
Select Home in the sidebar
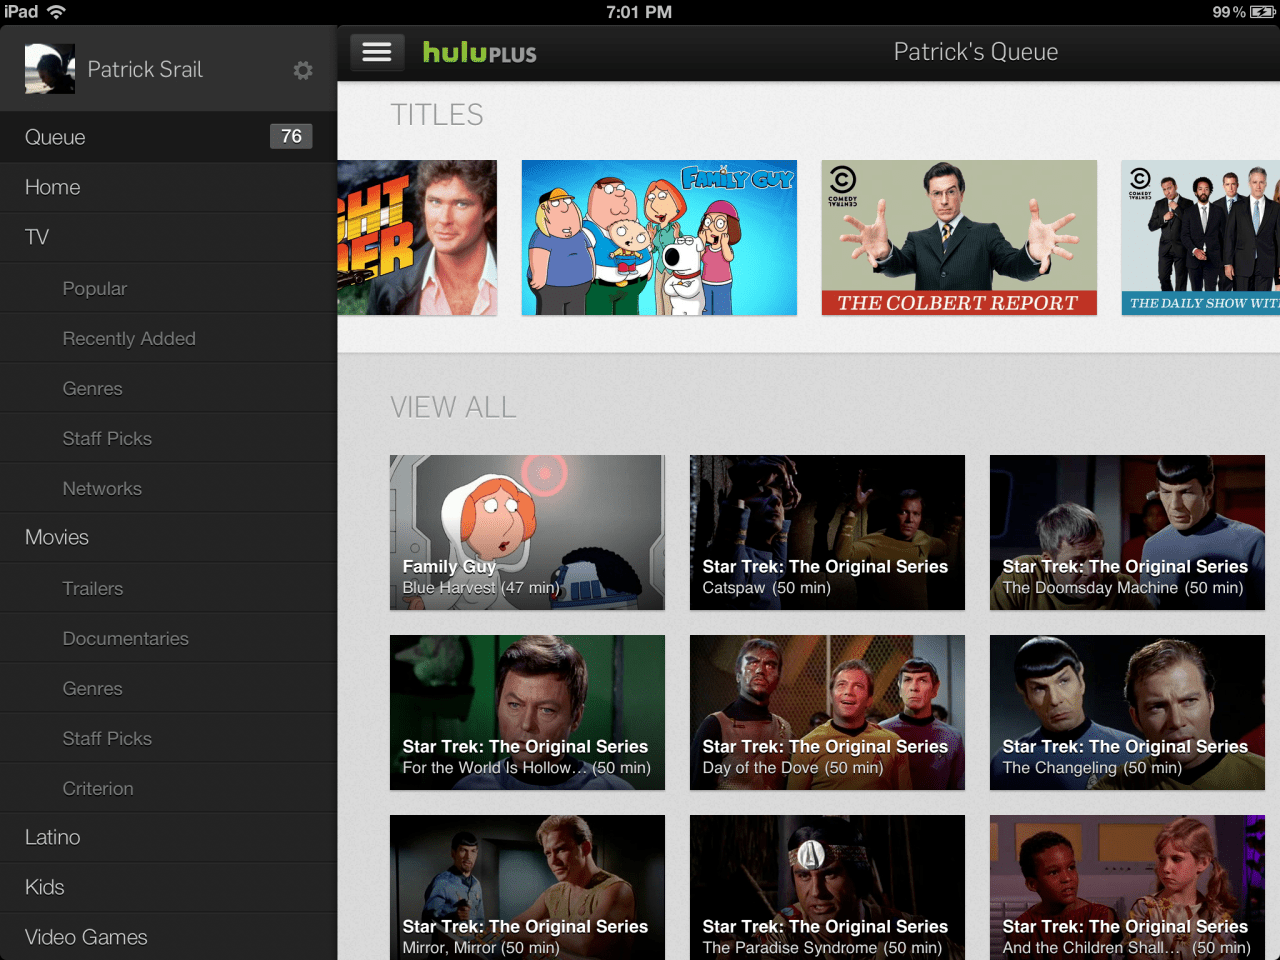coord(52,187)
